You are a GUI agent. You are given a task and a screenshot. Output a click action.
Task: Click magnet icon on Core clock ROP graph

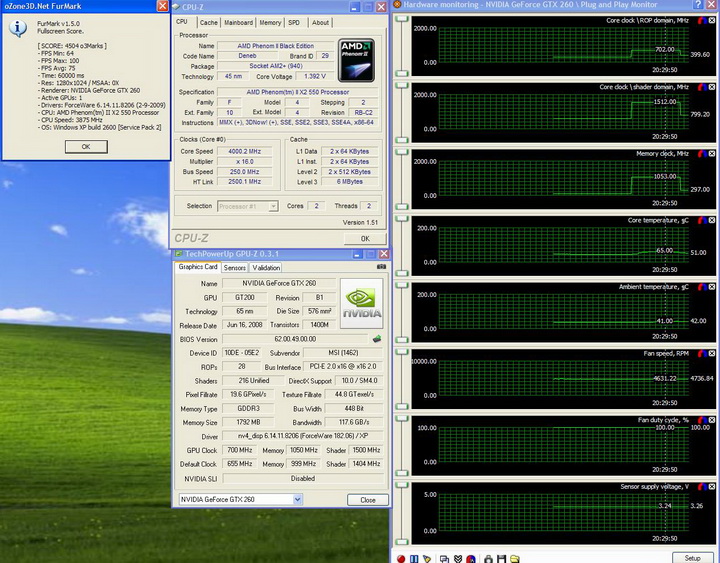point(700,20)
